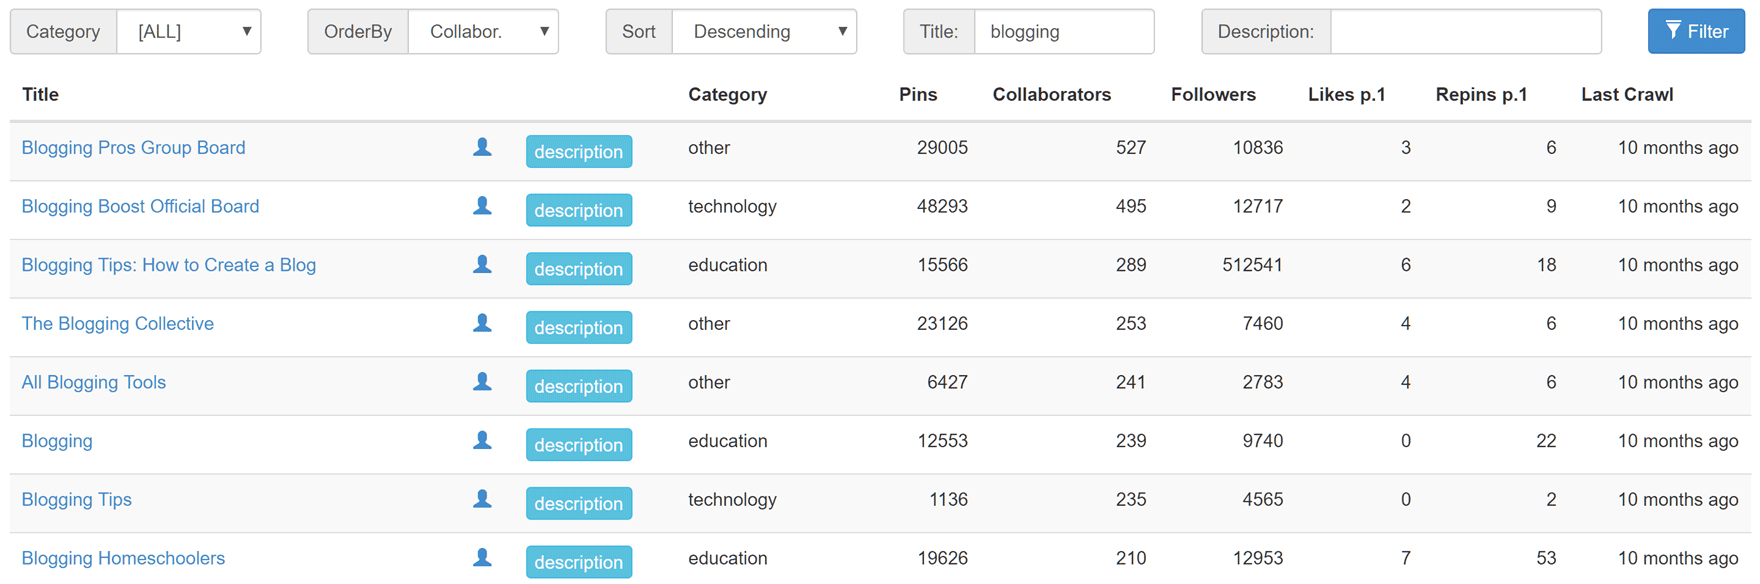1760x584 pixels.
Task: Open the Blogging Pros Group Board link
Action: pyautogui.click(x=133, y=147)
